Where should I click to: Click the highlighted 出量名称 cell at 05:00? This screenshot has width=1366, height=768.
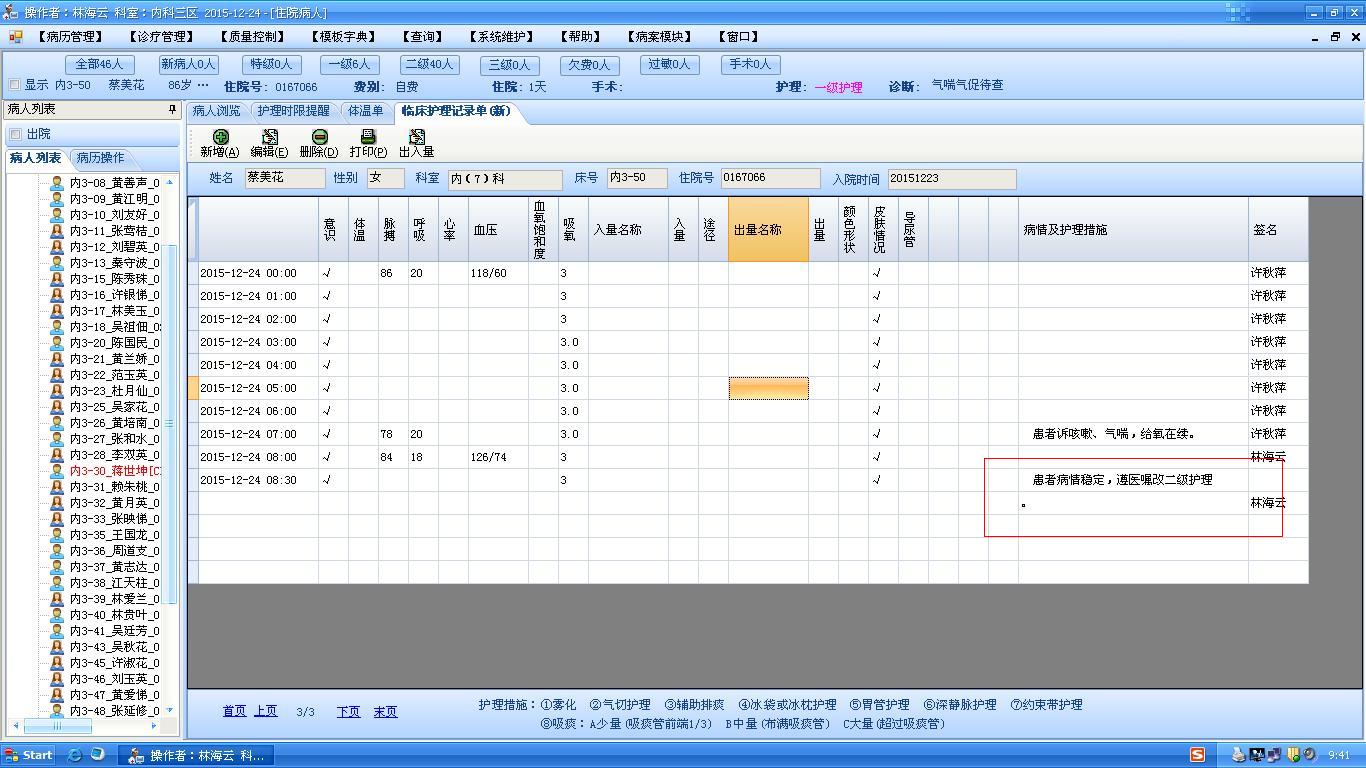tap(768, 388)
